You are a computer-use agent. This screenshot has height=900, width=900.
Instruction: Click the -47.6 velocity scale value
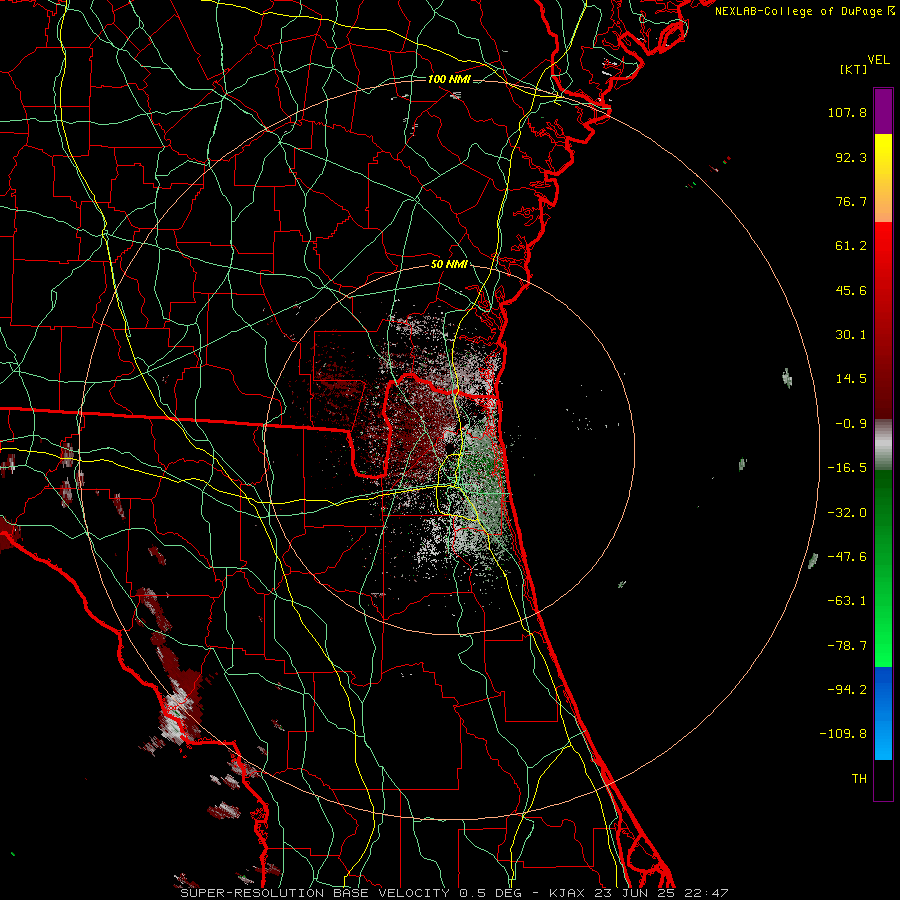847,557
